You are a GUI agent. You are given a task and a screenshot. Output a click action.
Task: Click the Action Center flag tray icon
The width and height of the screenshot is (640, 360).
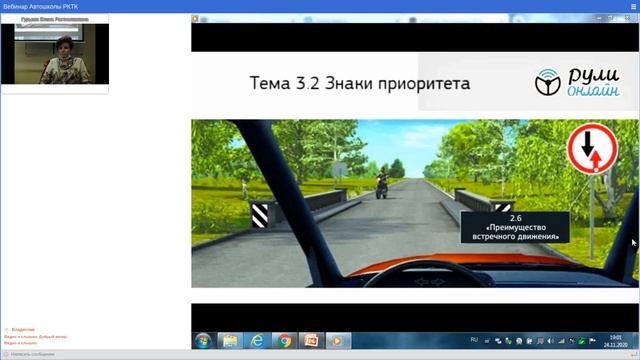point(593,341)
